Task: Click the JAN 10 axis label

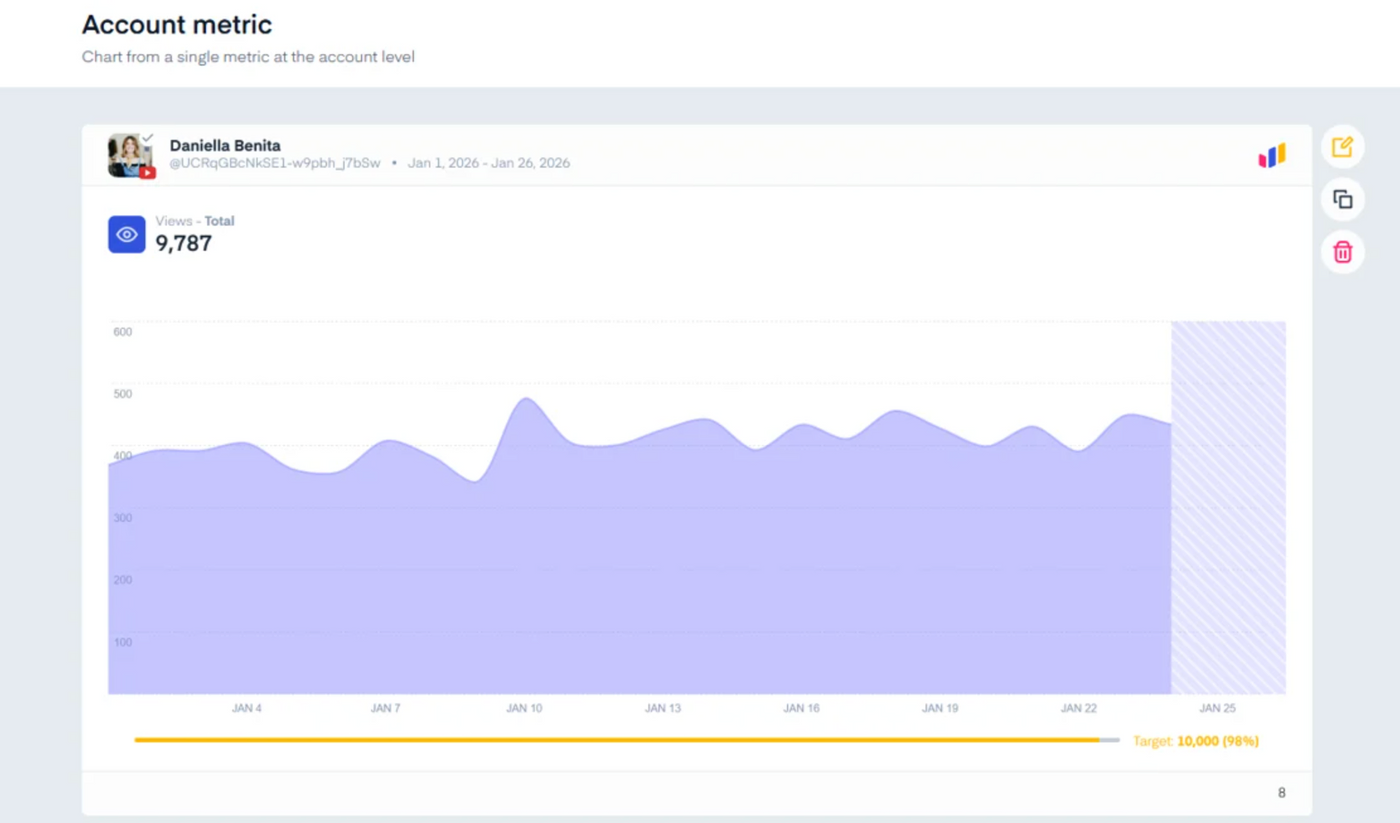Action: [x=524, y=708]
